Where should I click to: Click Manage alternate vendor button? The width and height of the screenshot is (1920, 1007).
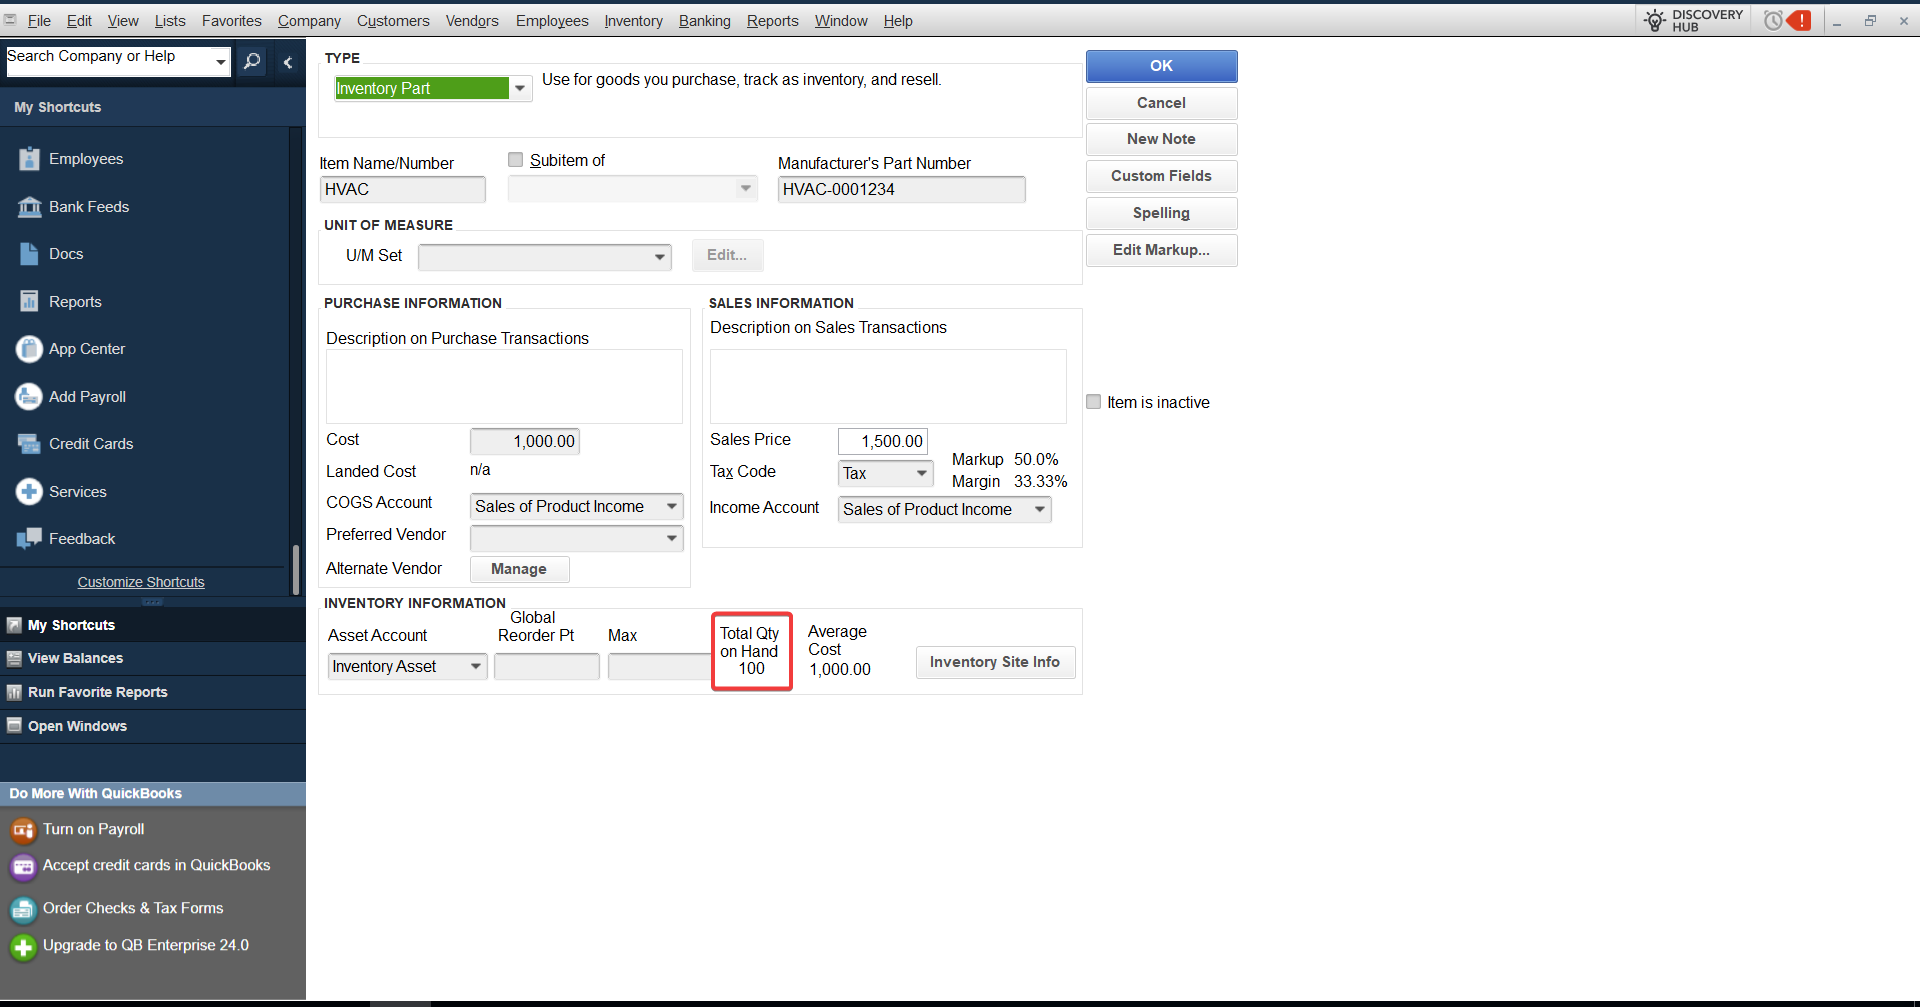click(x=519, y=569)
